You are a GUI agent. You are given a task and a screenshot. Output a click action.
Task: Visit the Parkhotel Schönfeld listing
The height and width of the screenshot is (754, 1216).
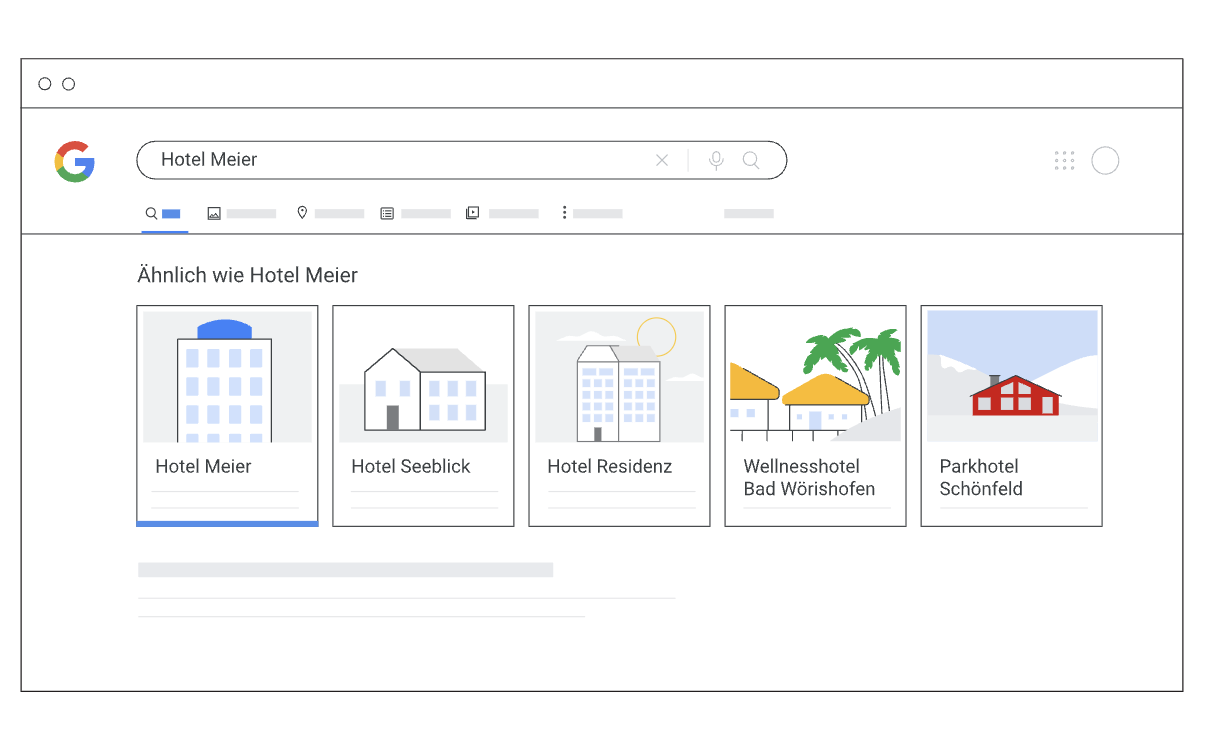pos(1011,415)
